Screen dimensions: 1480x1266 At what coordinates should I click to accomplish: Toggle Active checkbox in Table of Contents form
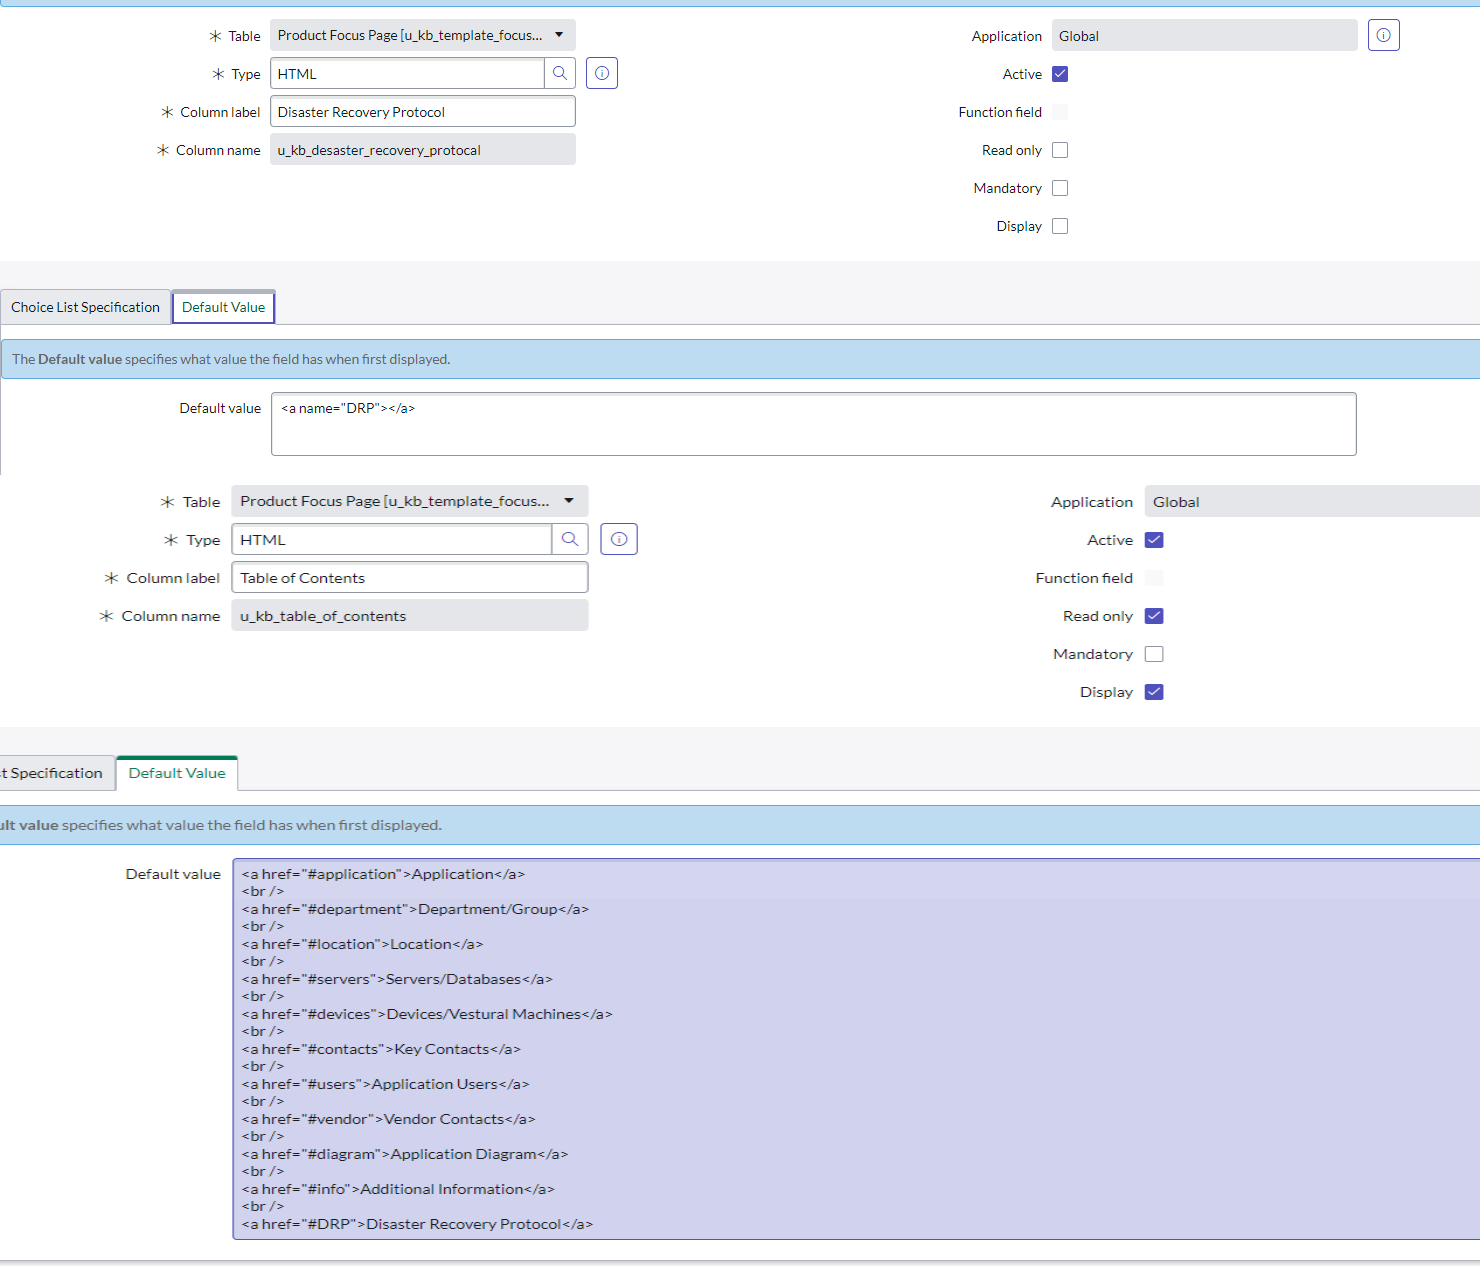1154,540
